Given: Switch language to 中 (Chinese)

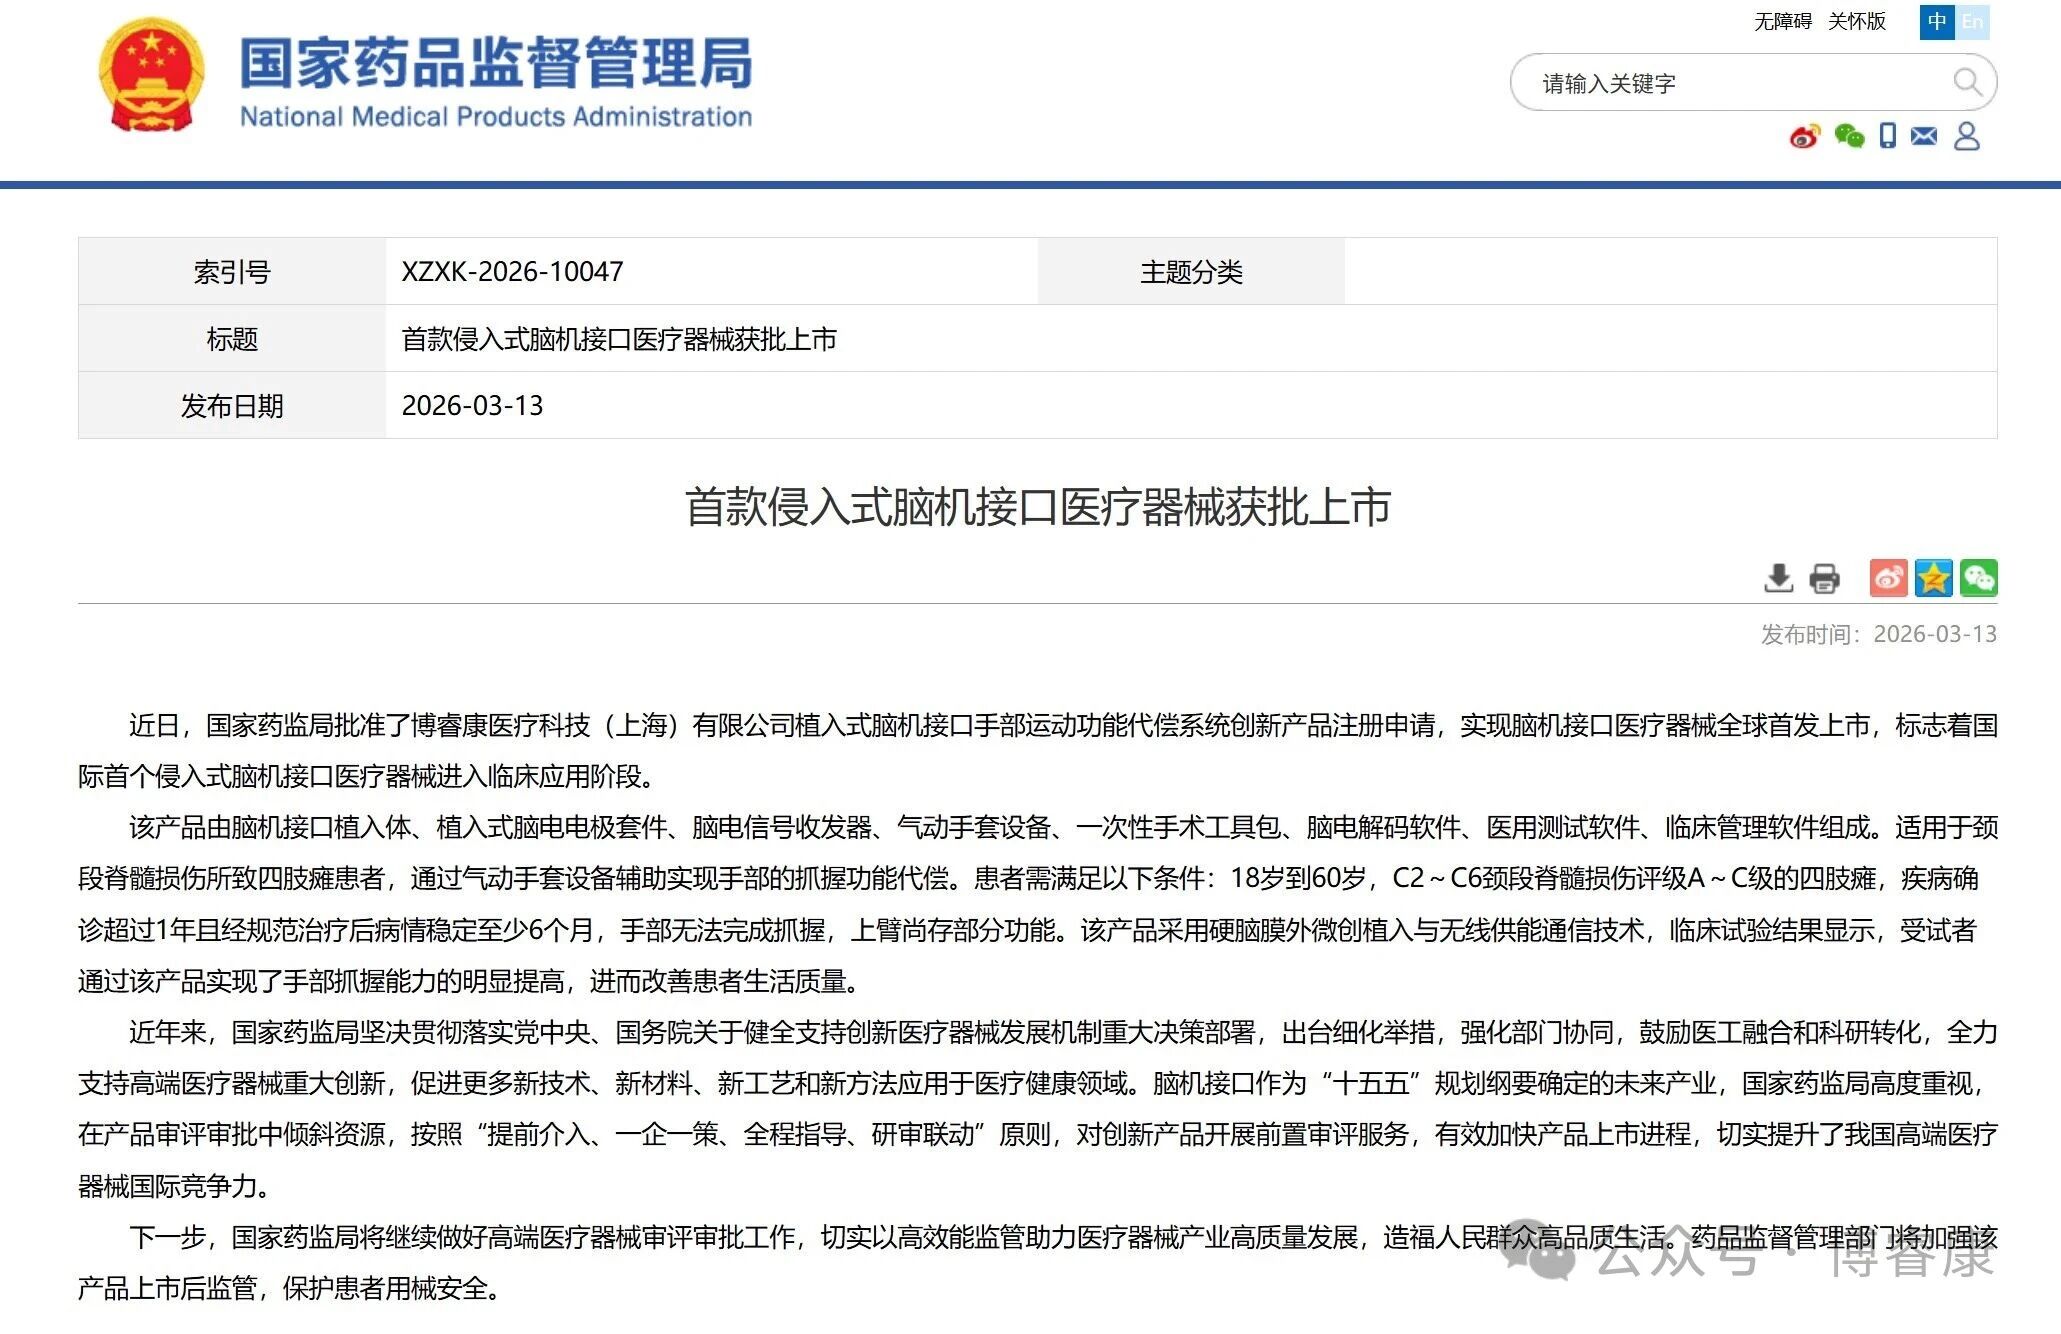Looking at the screenshot, I should coord(1937,22).
